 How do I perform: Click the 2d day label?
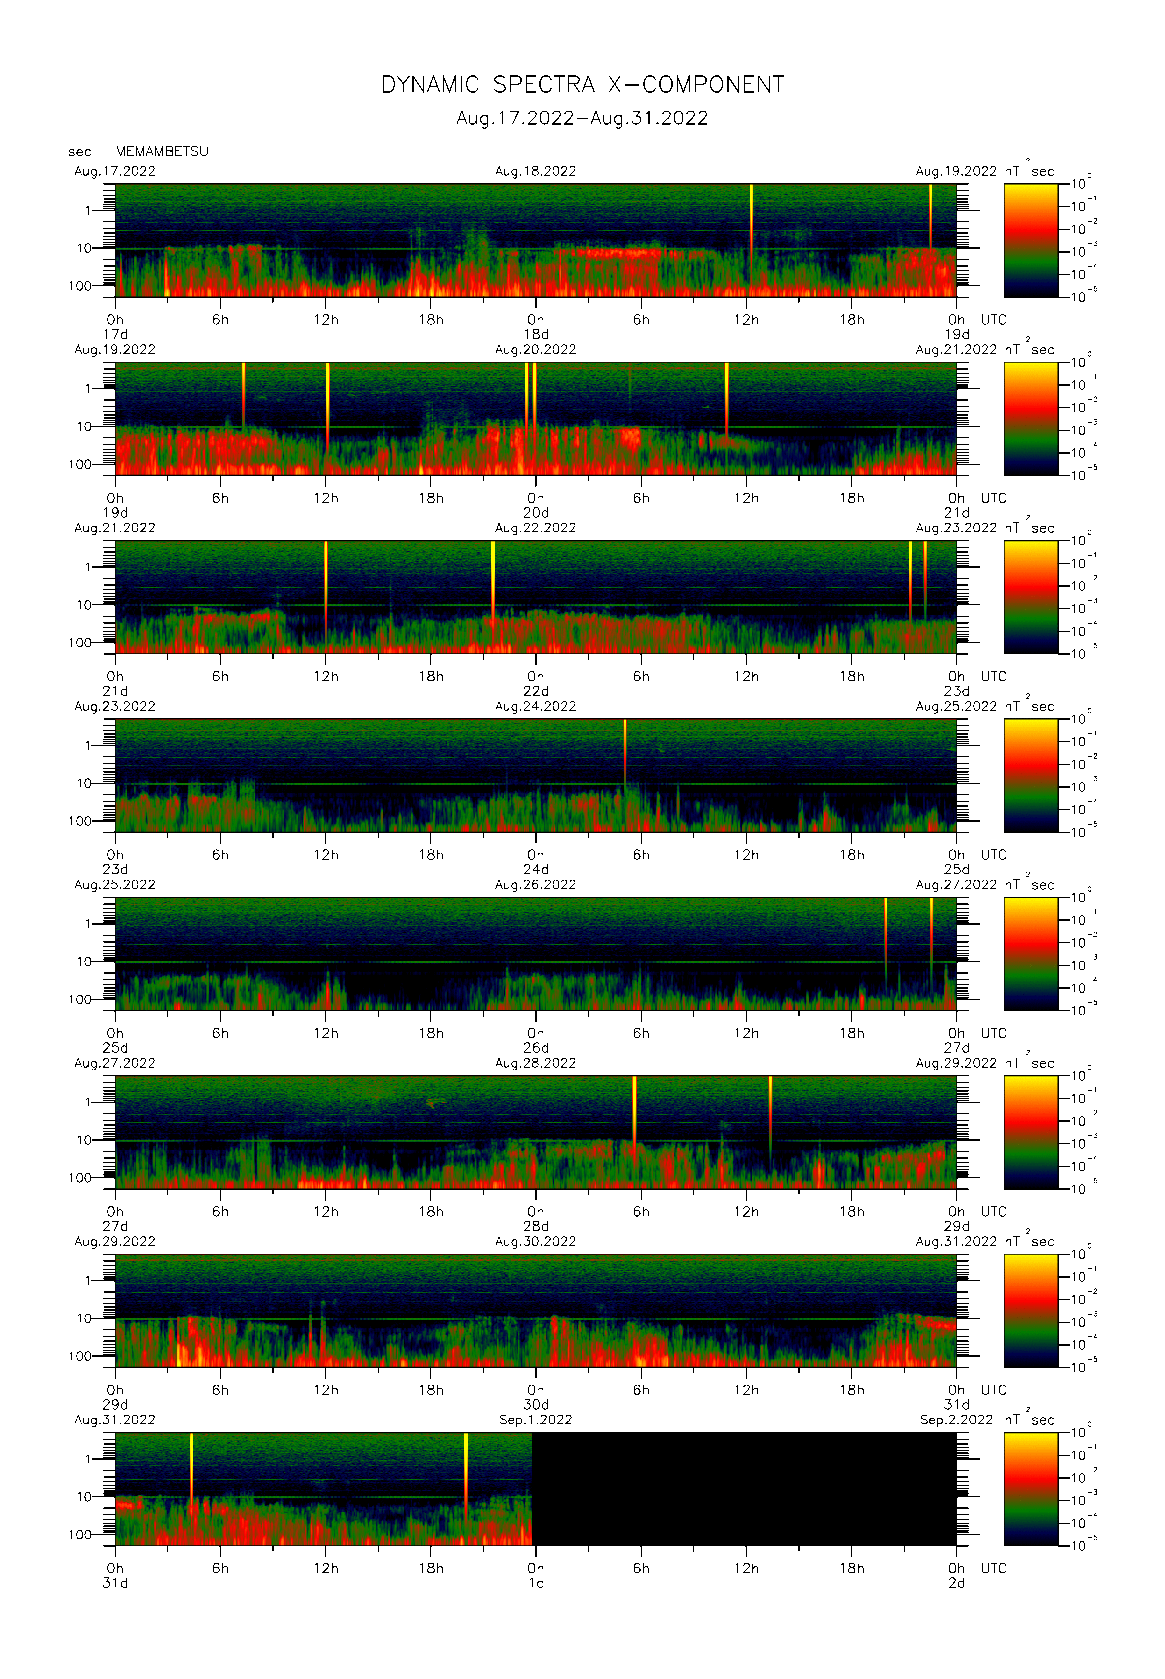(957, 1583)
